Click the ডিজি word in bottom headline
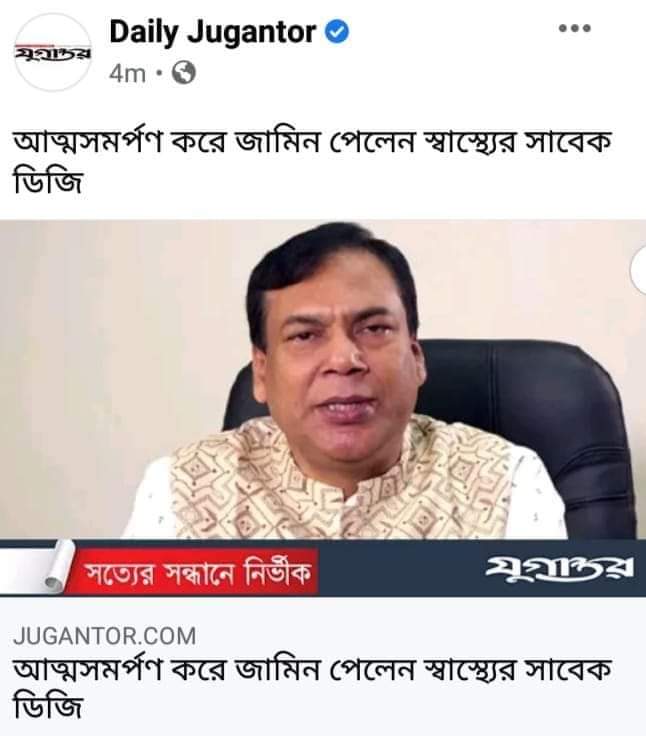Viewport: 646px width, 736px height. click(48, 707)
